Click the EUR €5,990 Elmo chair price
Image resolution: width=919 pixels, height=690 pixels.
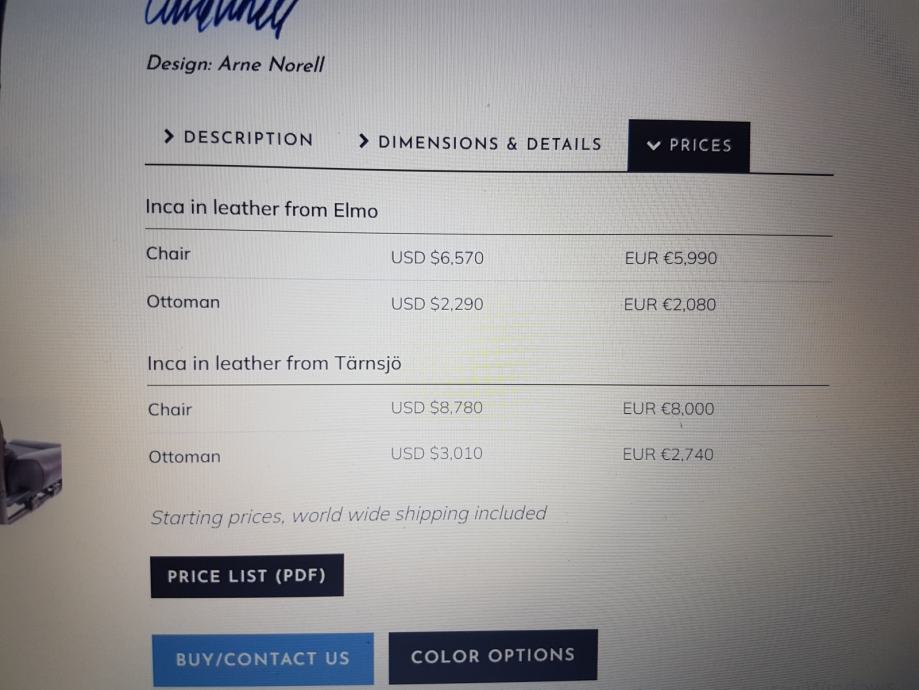click(670, 258)
